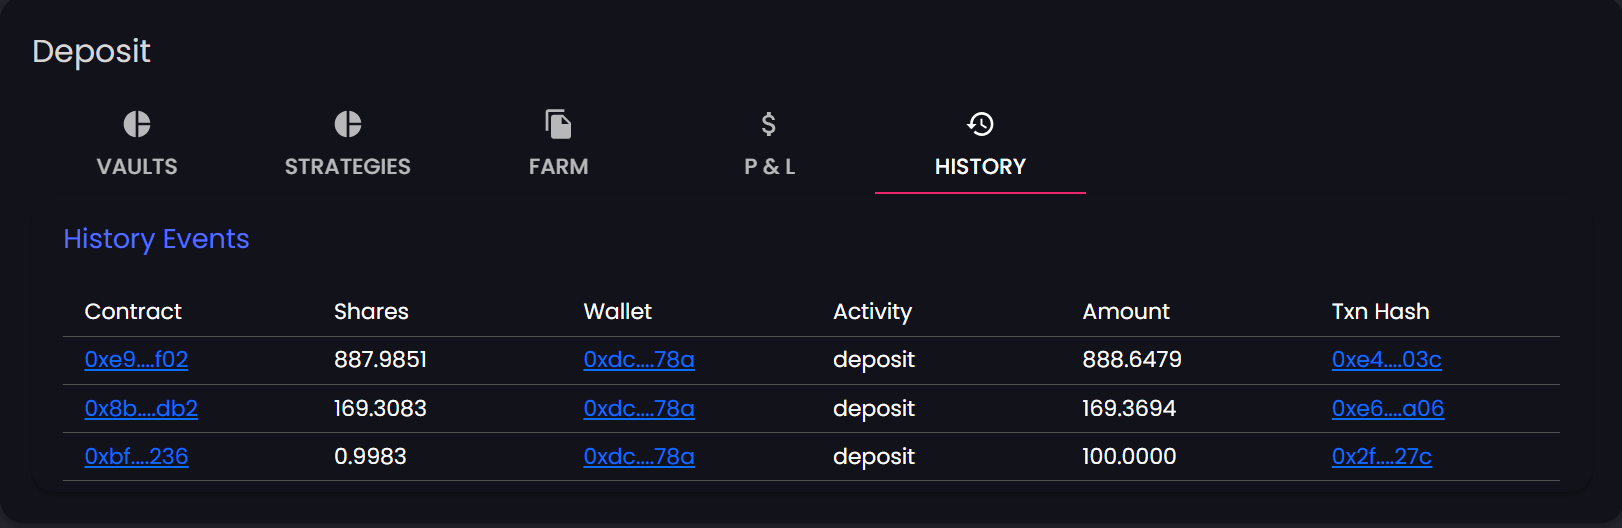Viewport: 1622px width, 528px height.
Task: Click the Vaults pie chart icon
Action: click(x=137, y=124)
